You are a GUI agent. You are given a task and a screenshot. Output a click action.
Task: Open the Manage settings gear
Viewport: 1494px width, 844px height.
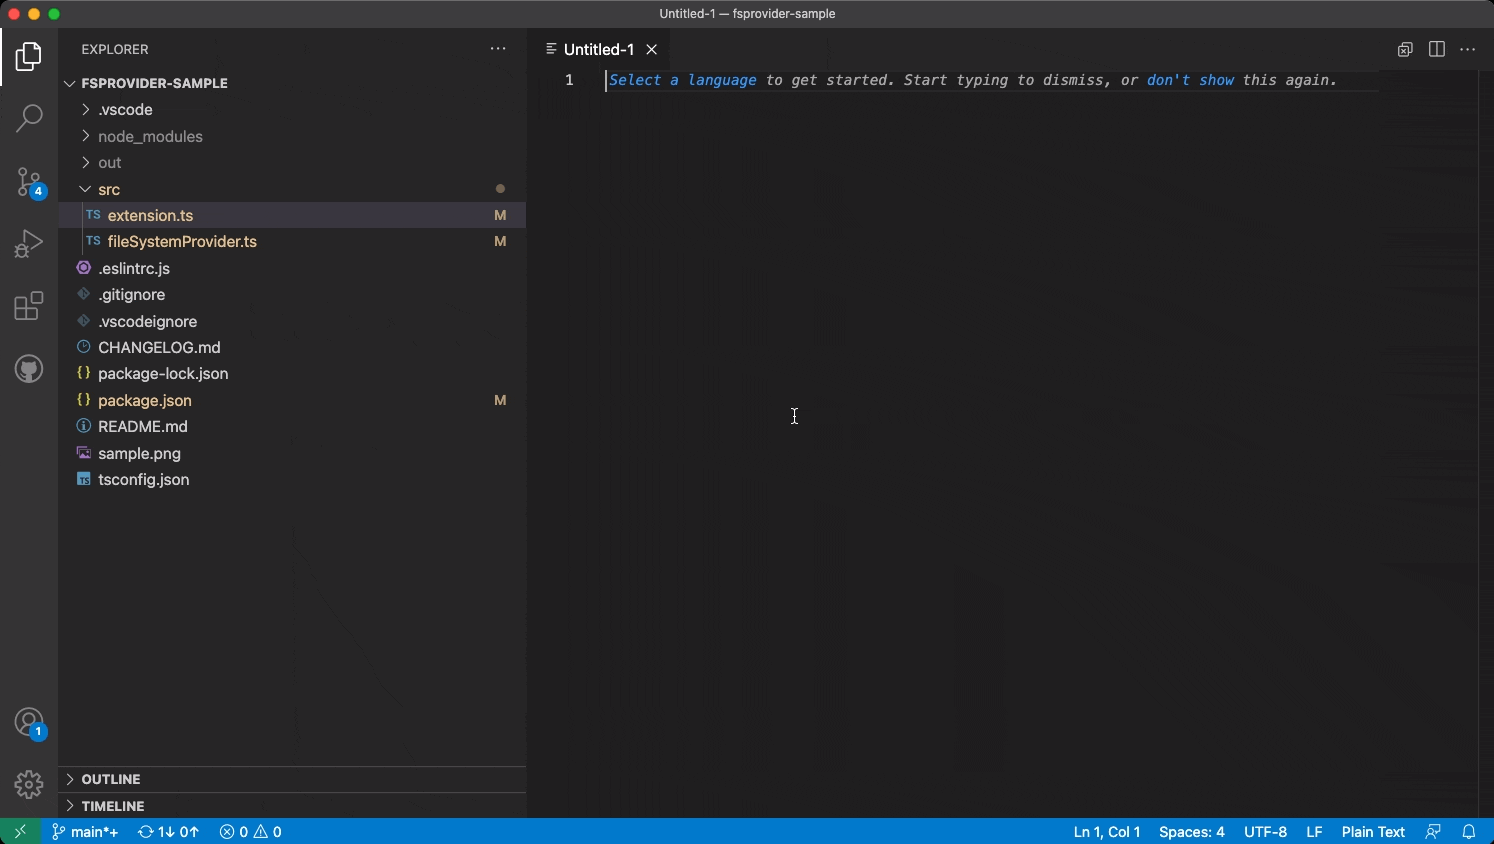point(29,785)
